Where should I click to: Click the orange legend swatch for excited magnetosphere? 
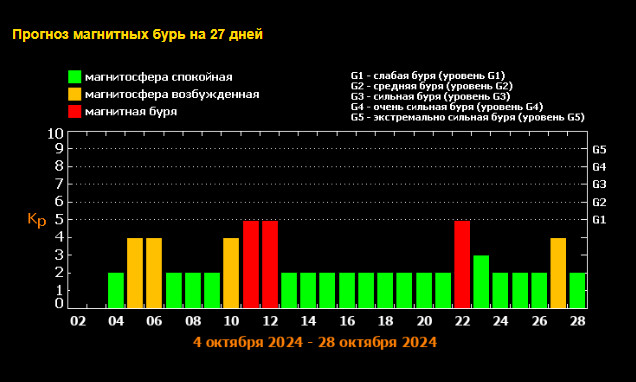[75, 94]
